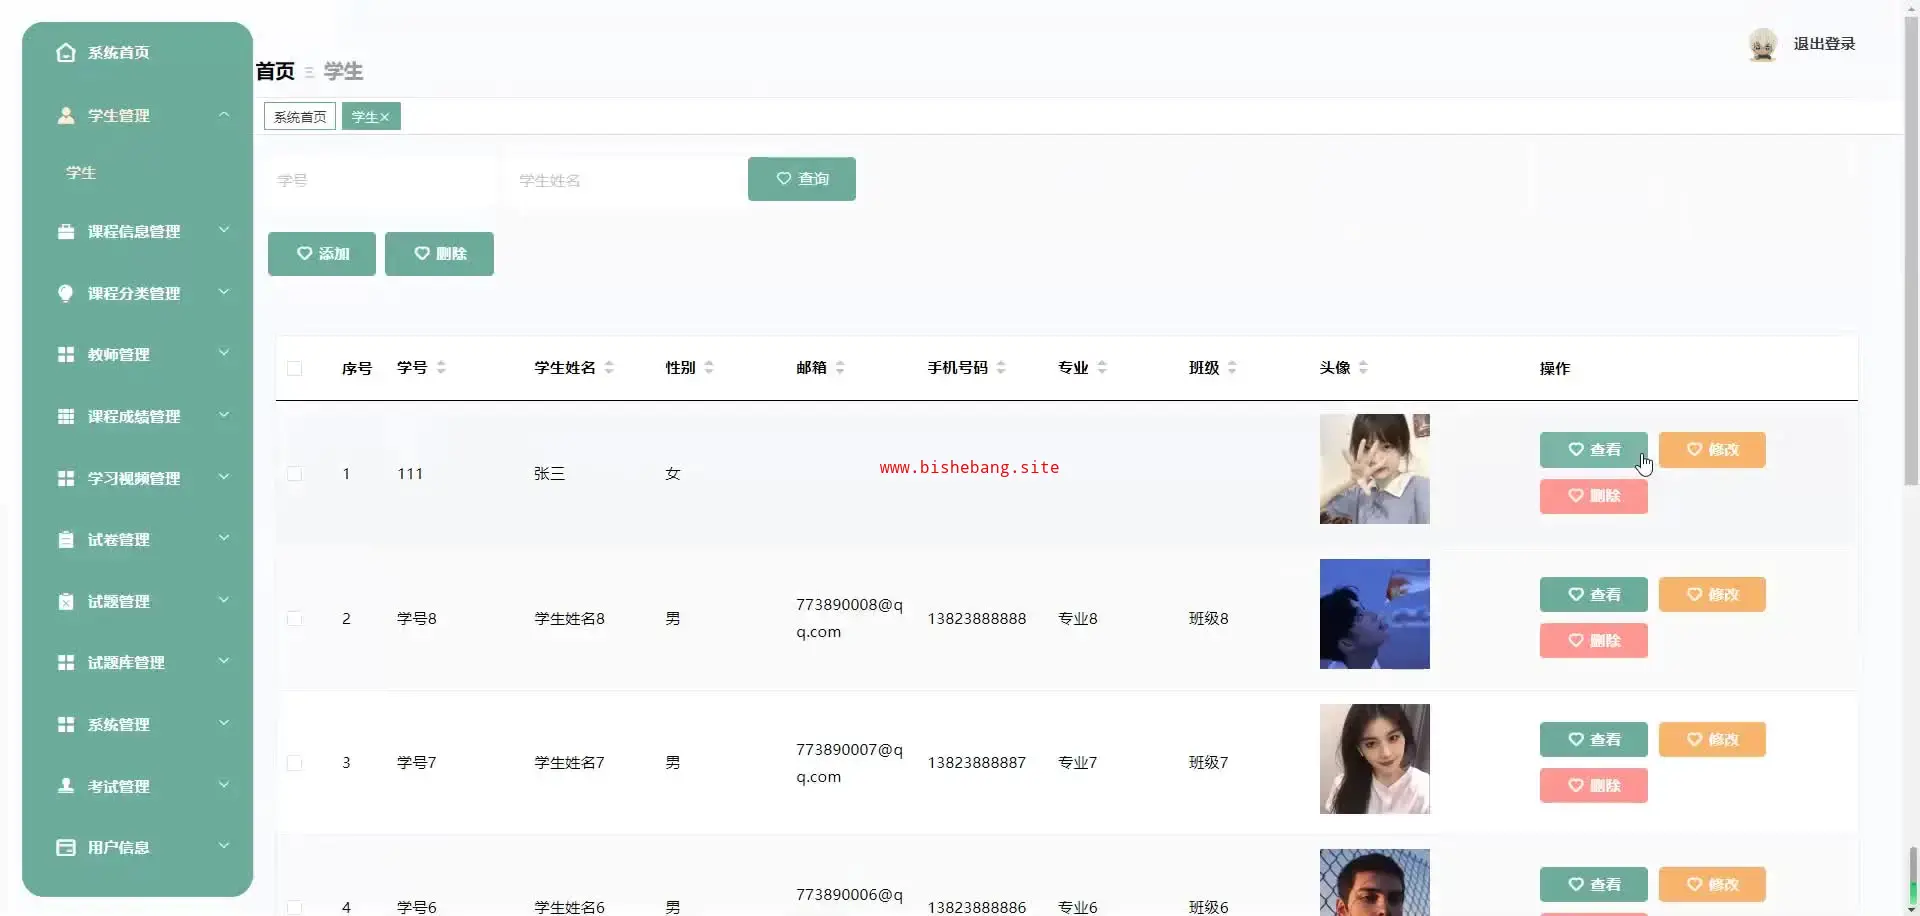Expand the 教师管理 menu chevron
This screenshot has width=1920, height=916.
click(224, 354)
